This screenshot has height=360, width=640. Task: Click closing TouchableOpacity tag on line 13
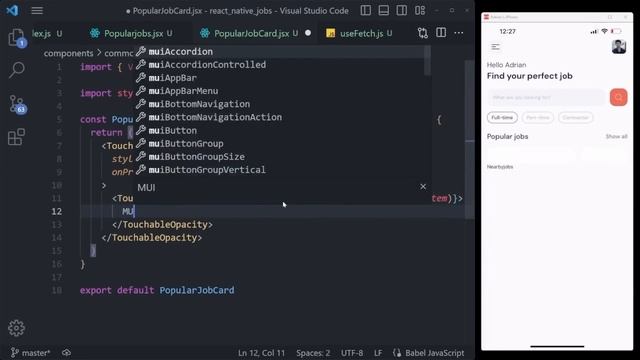point(162,224)
